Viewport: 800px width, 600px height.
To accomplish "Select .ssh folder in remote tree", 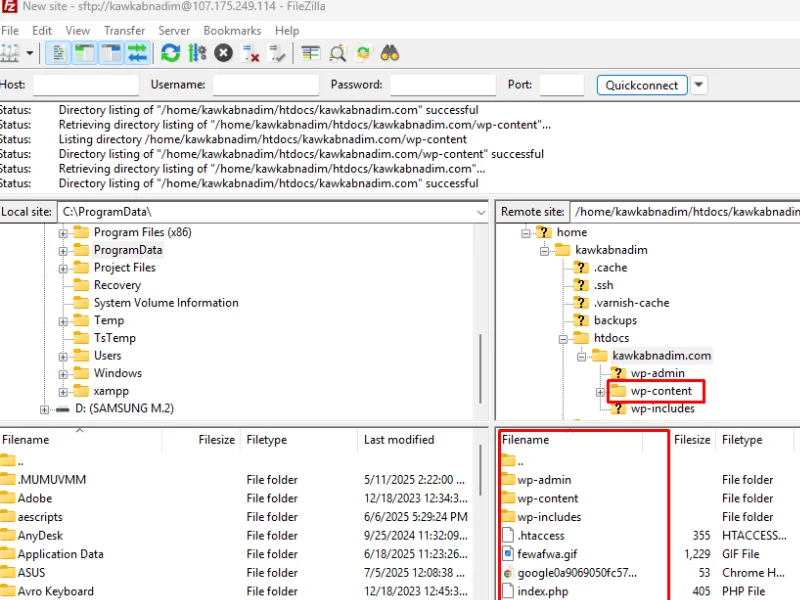I will [603, 285].
